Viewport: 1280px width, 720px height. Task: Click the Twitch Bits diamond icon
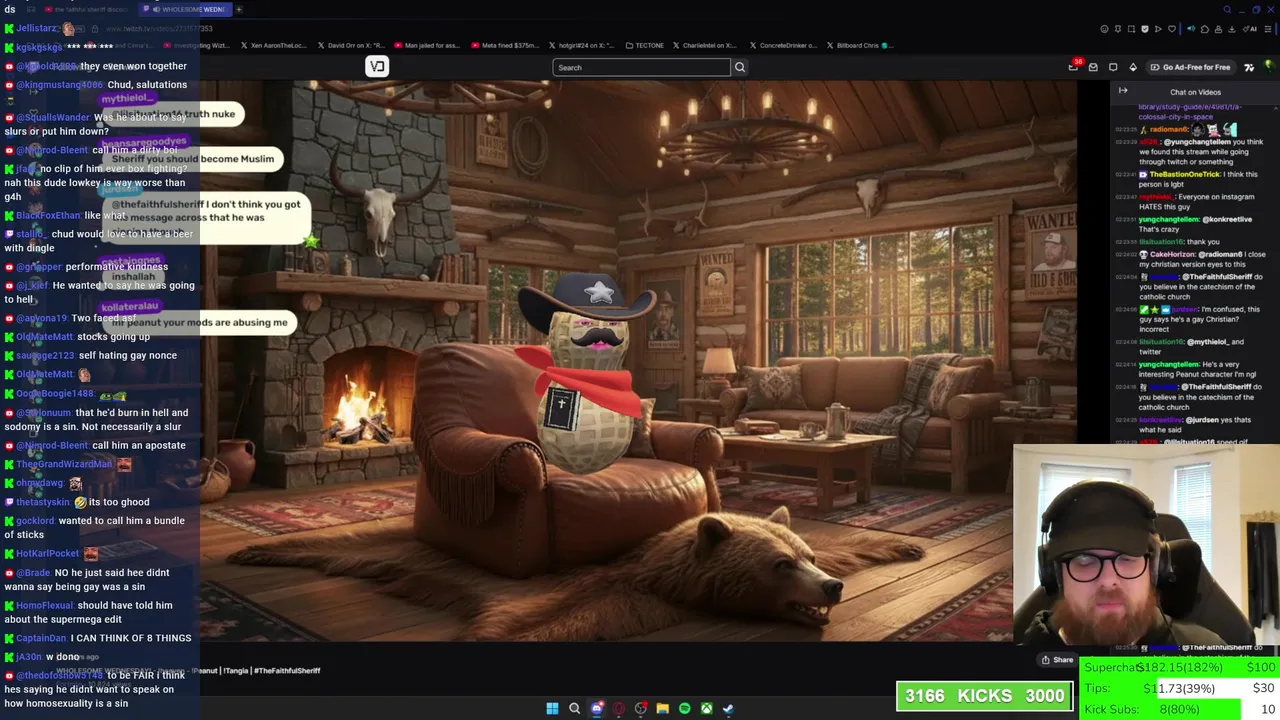point(1133,67)
